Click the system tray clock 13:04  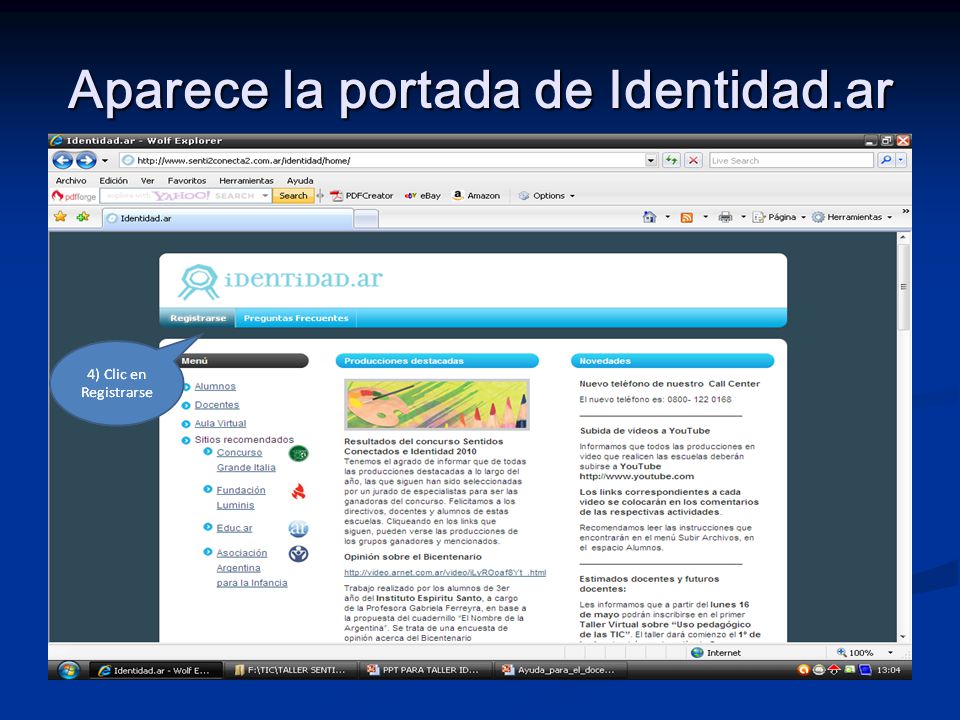[888, 670]
